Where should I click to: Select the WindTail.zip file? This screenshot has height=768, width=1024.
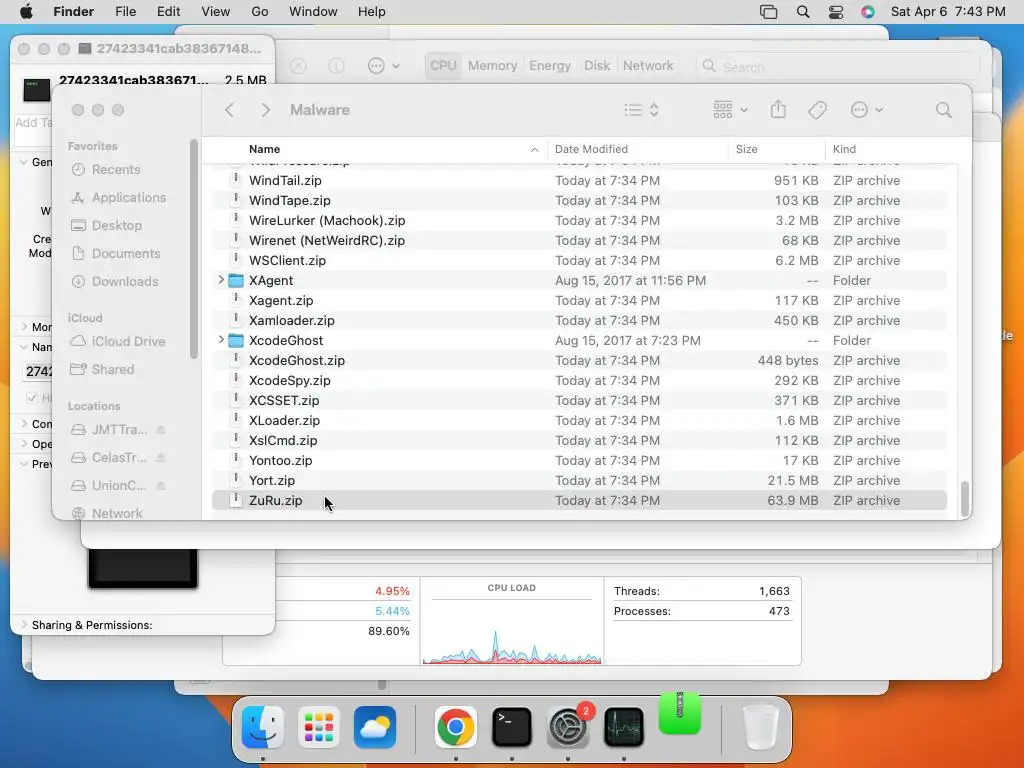pyautogui.click(x=579, y=180)
